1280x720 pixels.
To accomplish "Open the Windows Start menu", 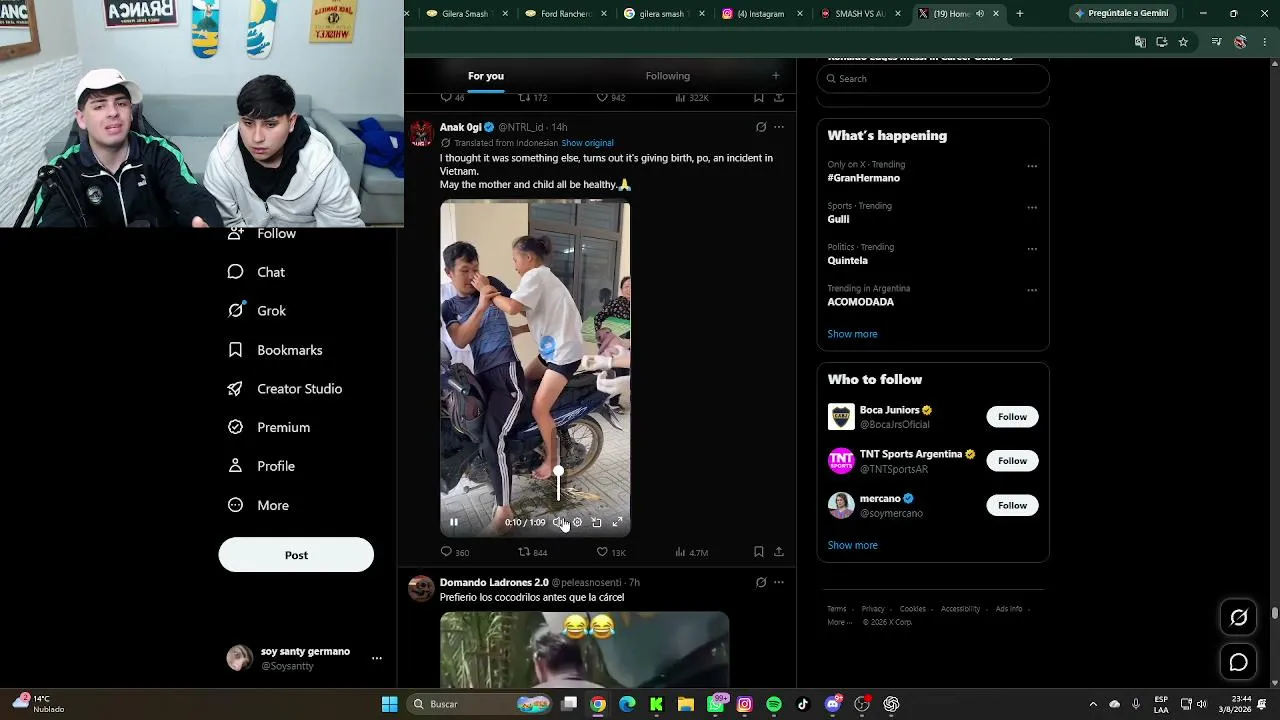I will coord(390,704).
